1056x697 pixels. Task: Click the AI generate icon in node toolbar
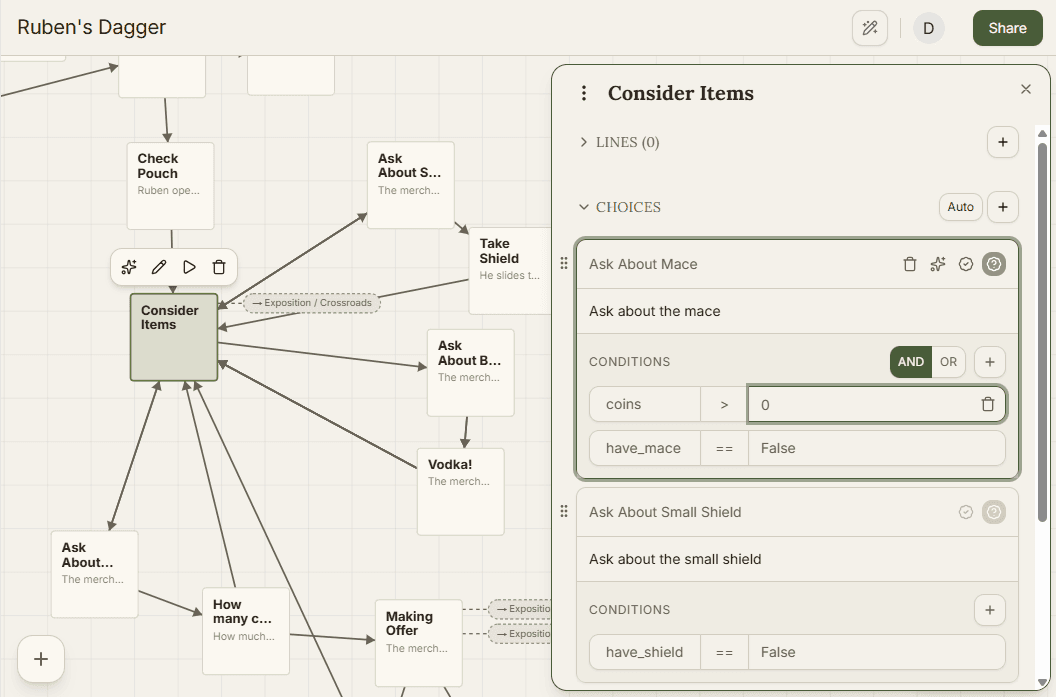pyautogui.click(x=129, y=267)
